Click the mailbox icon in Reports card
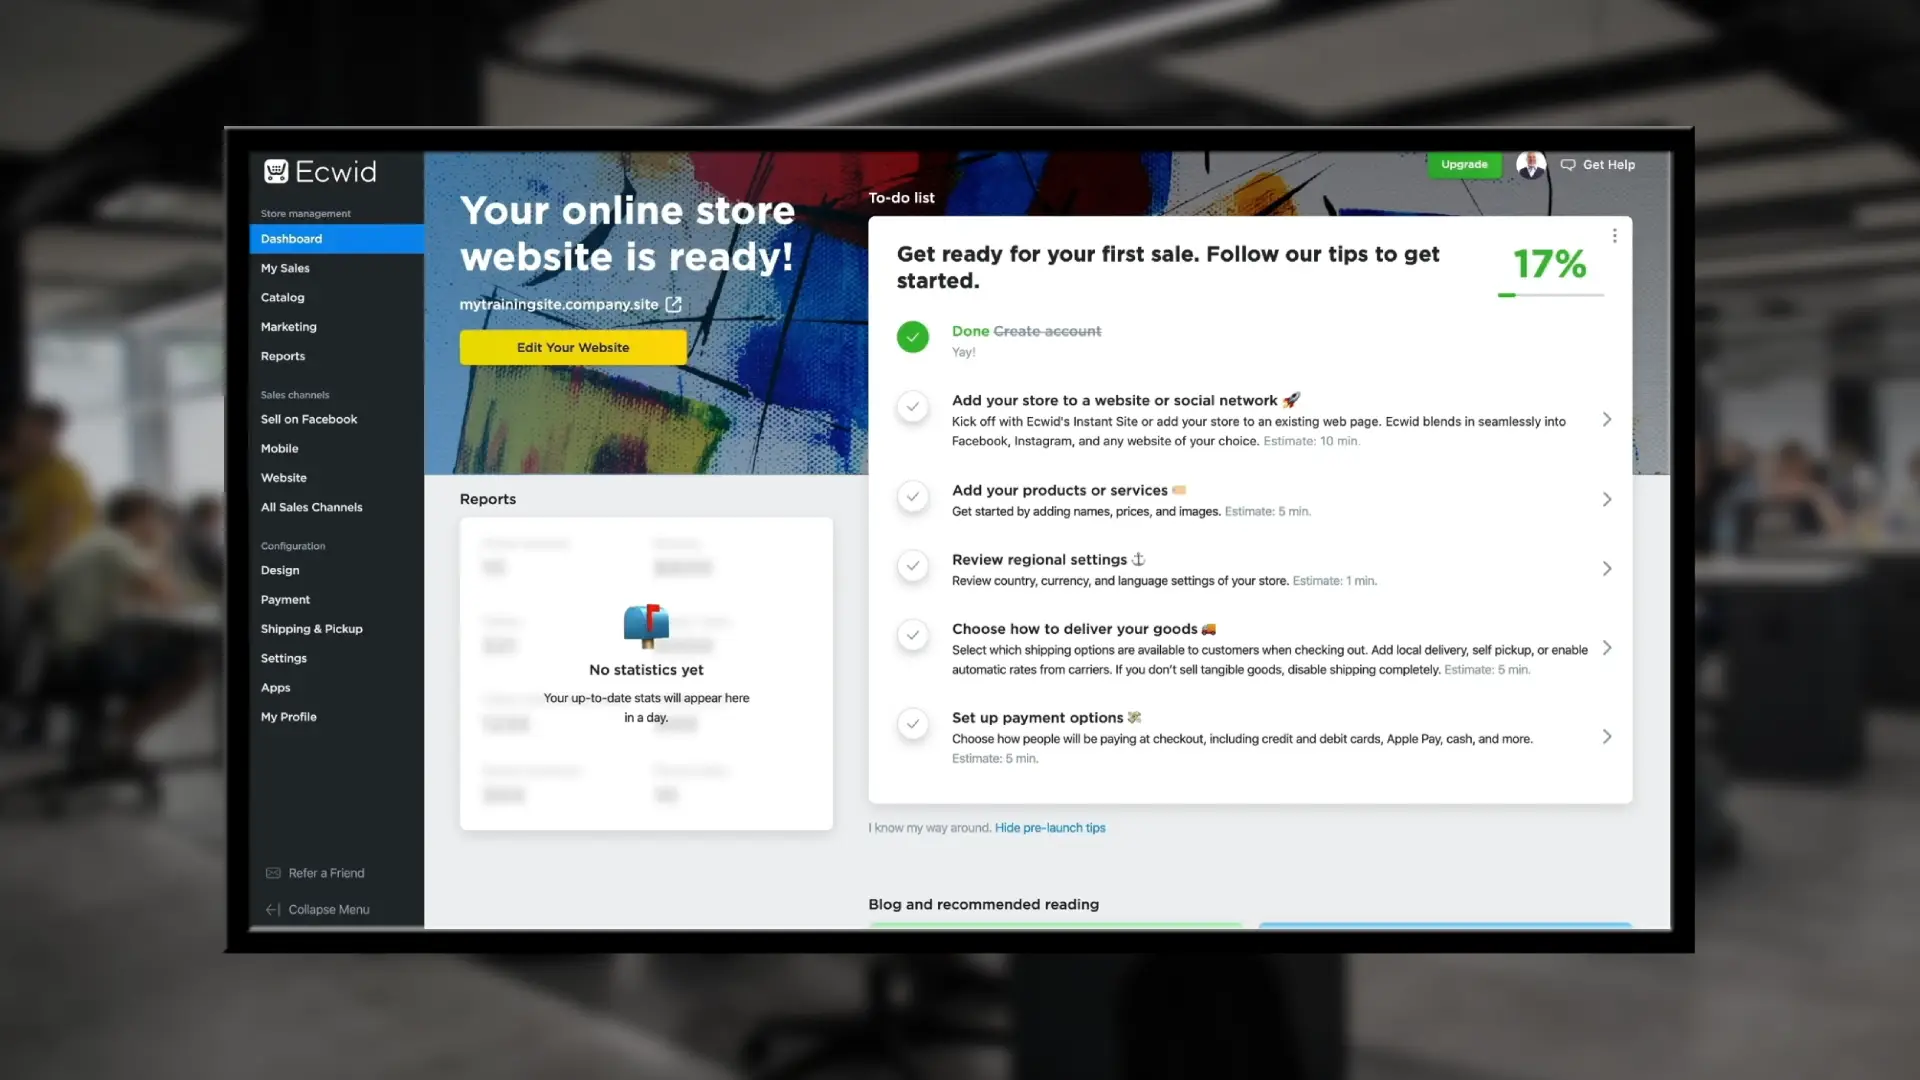Image resolution: width=1920 pixels, height=1080 pixels. pyautogui.click(x=646, y=626)
